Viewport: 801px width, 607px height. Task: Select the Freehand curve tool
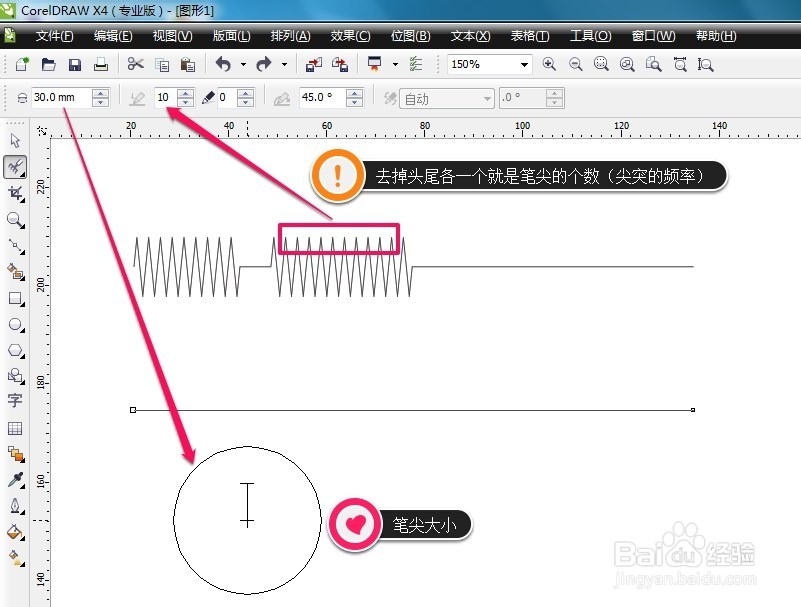pos(15,246)
